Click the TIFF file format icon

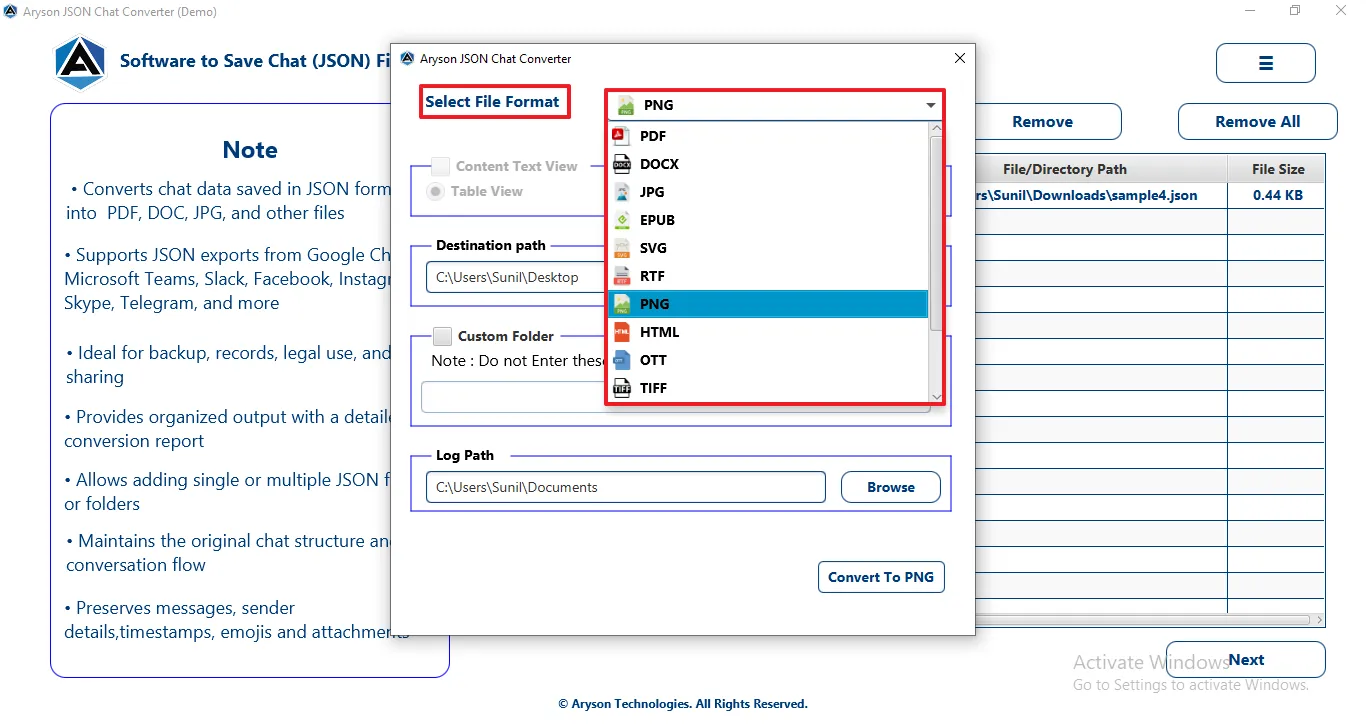click(x=621, y=388)
